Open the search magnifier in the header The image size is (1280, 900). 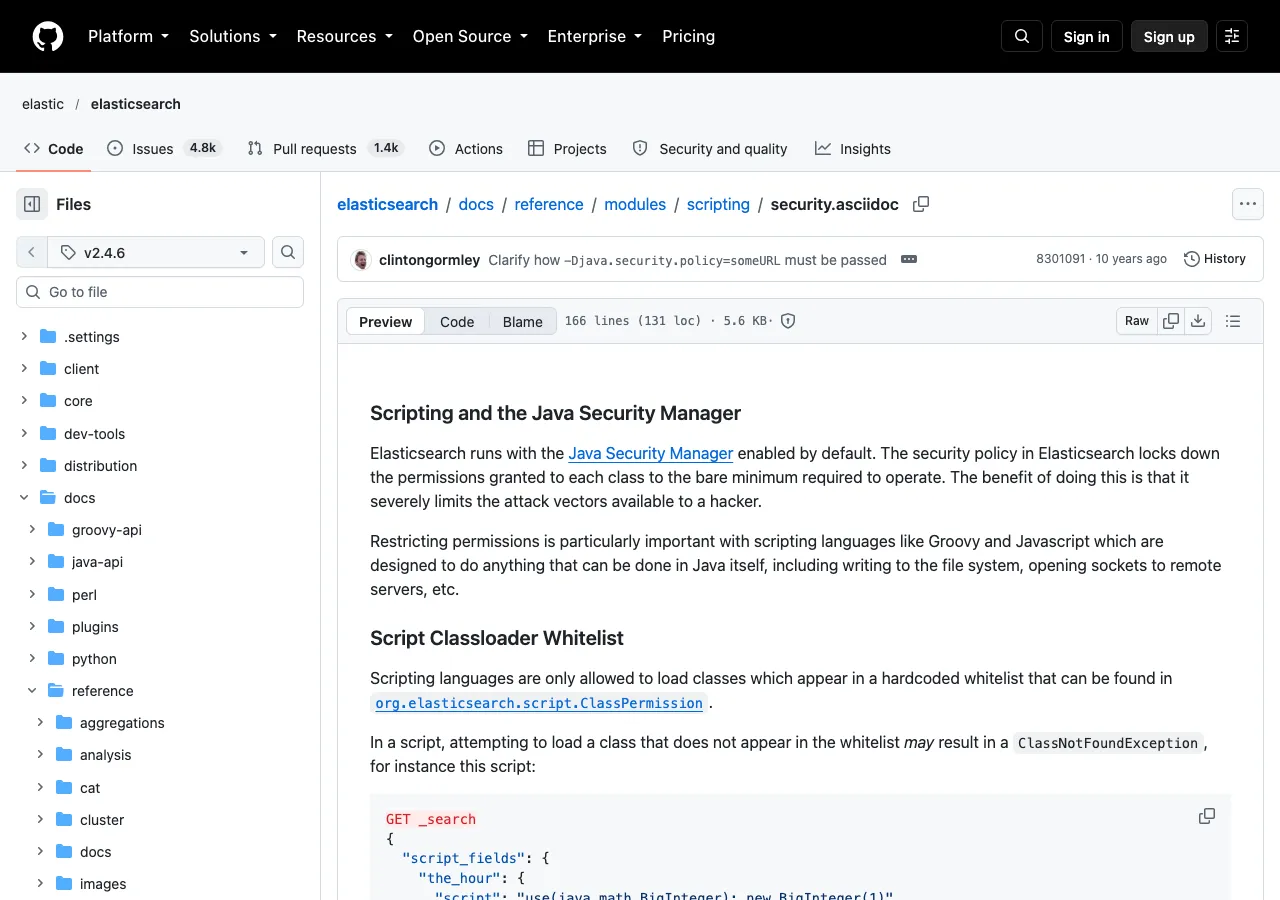(x=1022, y=36)
